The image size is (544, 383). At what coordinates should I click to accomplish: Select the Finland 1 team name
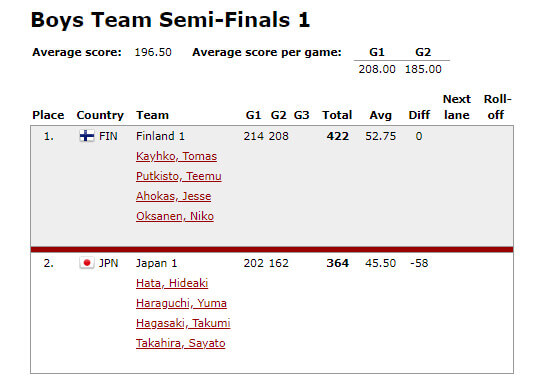tap(160, 136)
